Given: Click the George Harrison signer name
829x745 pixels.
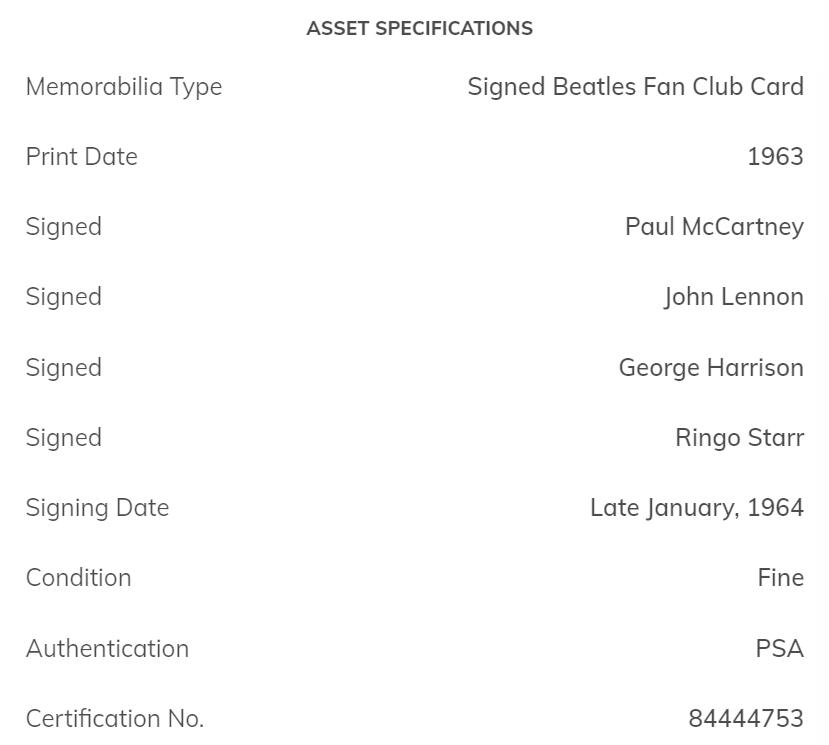Looking at the screenshot, I should (x=711, y=368).
